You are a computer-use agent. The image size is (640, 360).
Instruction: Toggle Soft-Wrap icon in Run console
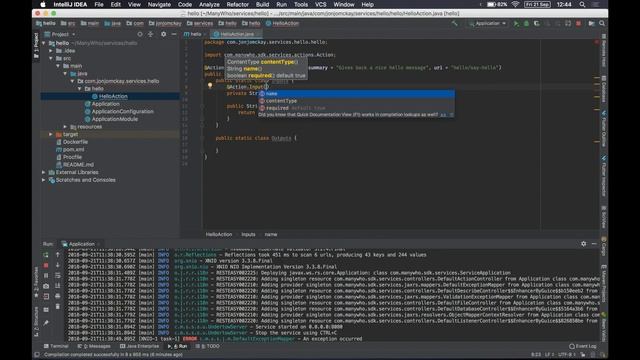(58, 276)
